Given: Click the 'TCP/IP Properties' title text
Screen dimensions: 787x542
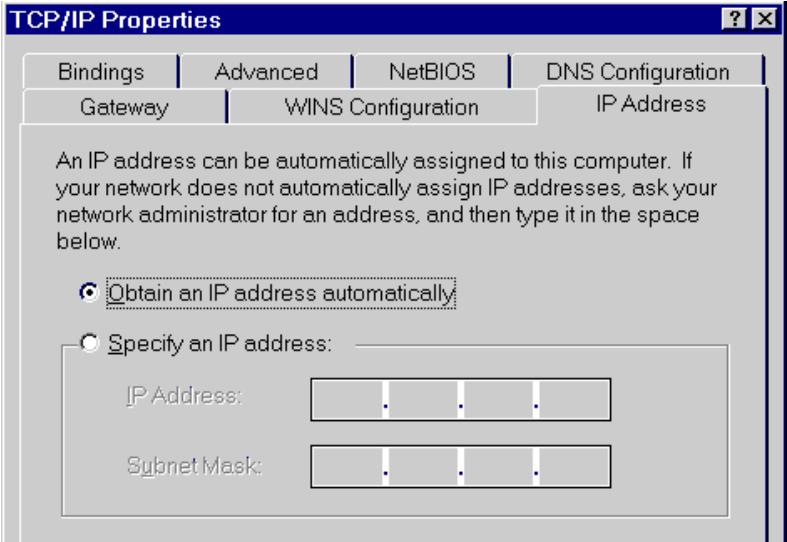Looking at the screenshot, I should (115, 20).
